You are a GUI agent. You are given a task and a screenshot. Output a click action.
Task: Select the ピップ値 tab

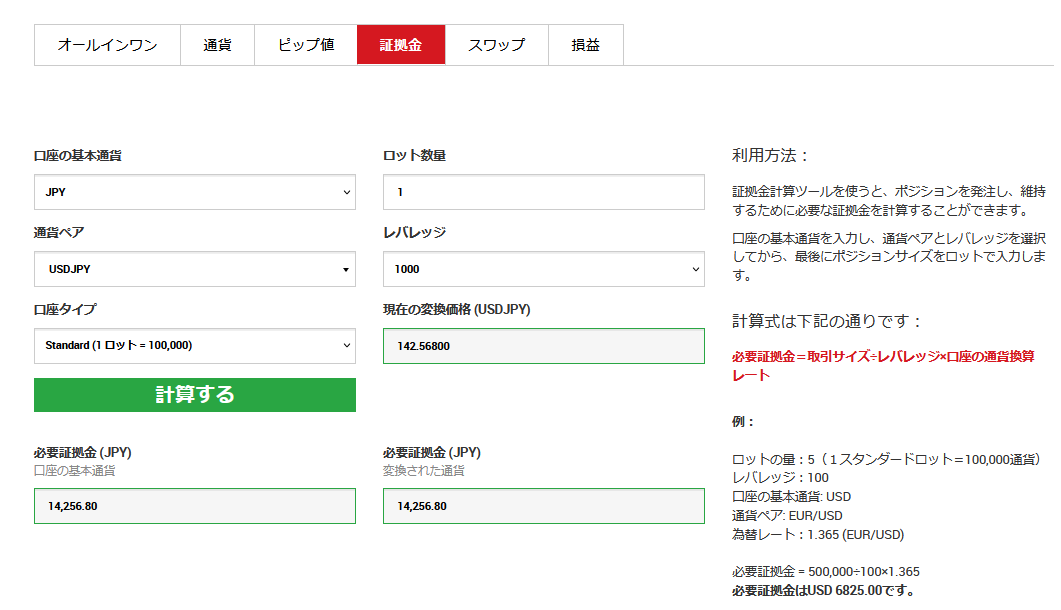click(306, 45)
